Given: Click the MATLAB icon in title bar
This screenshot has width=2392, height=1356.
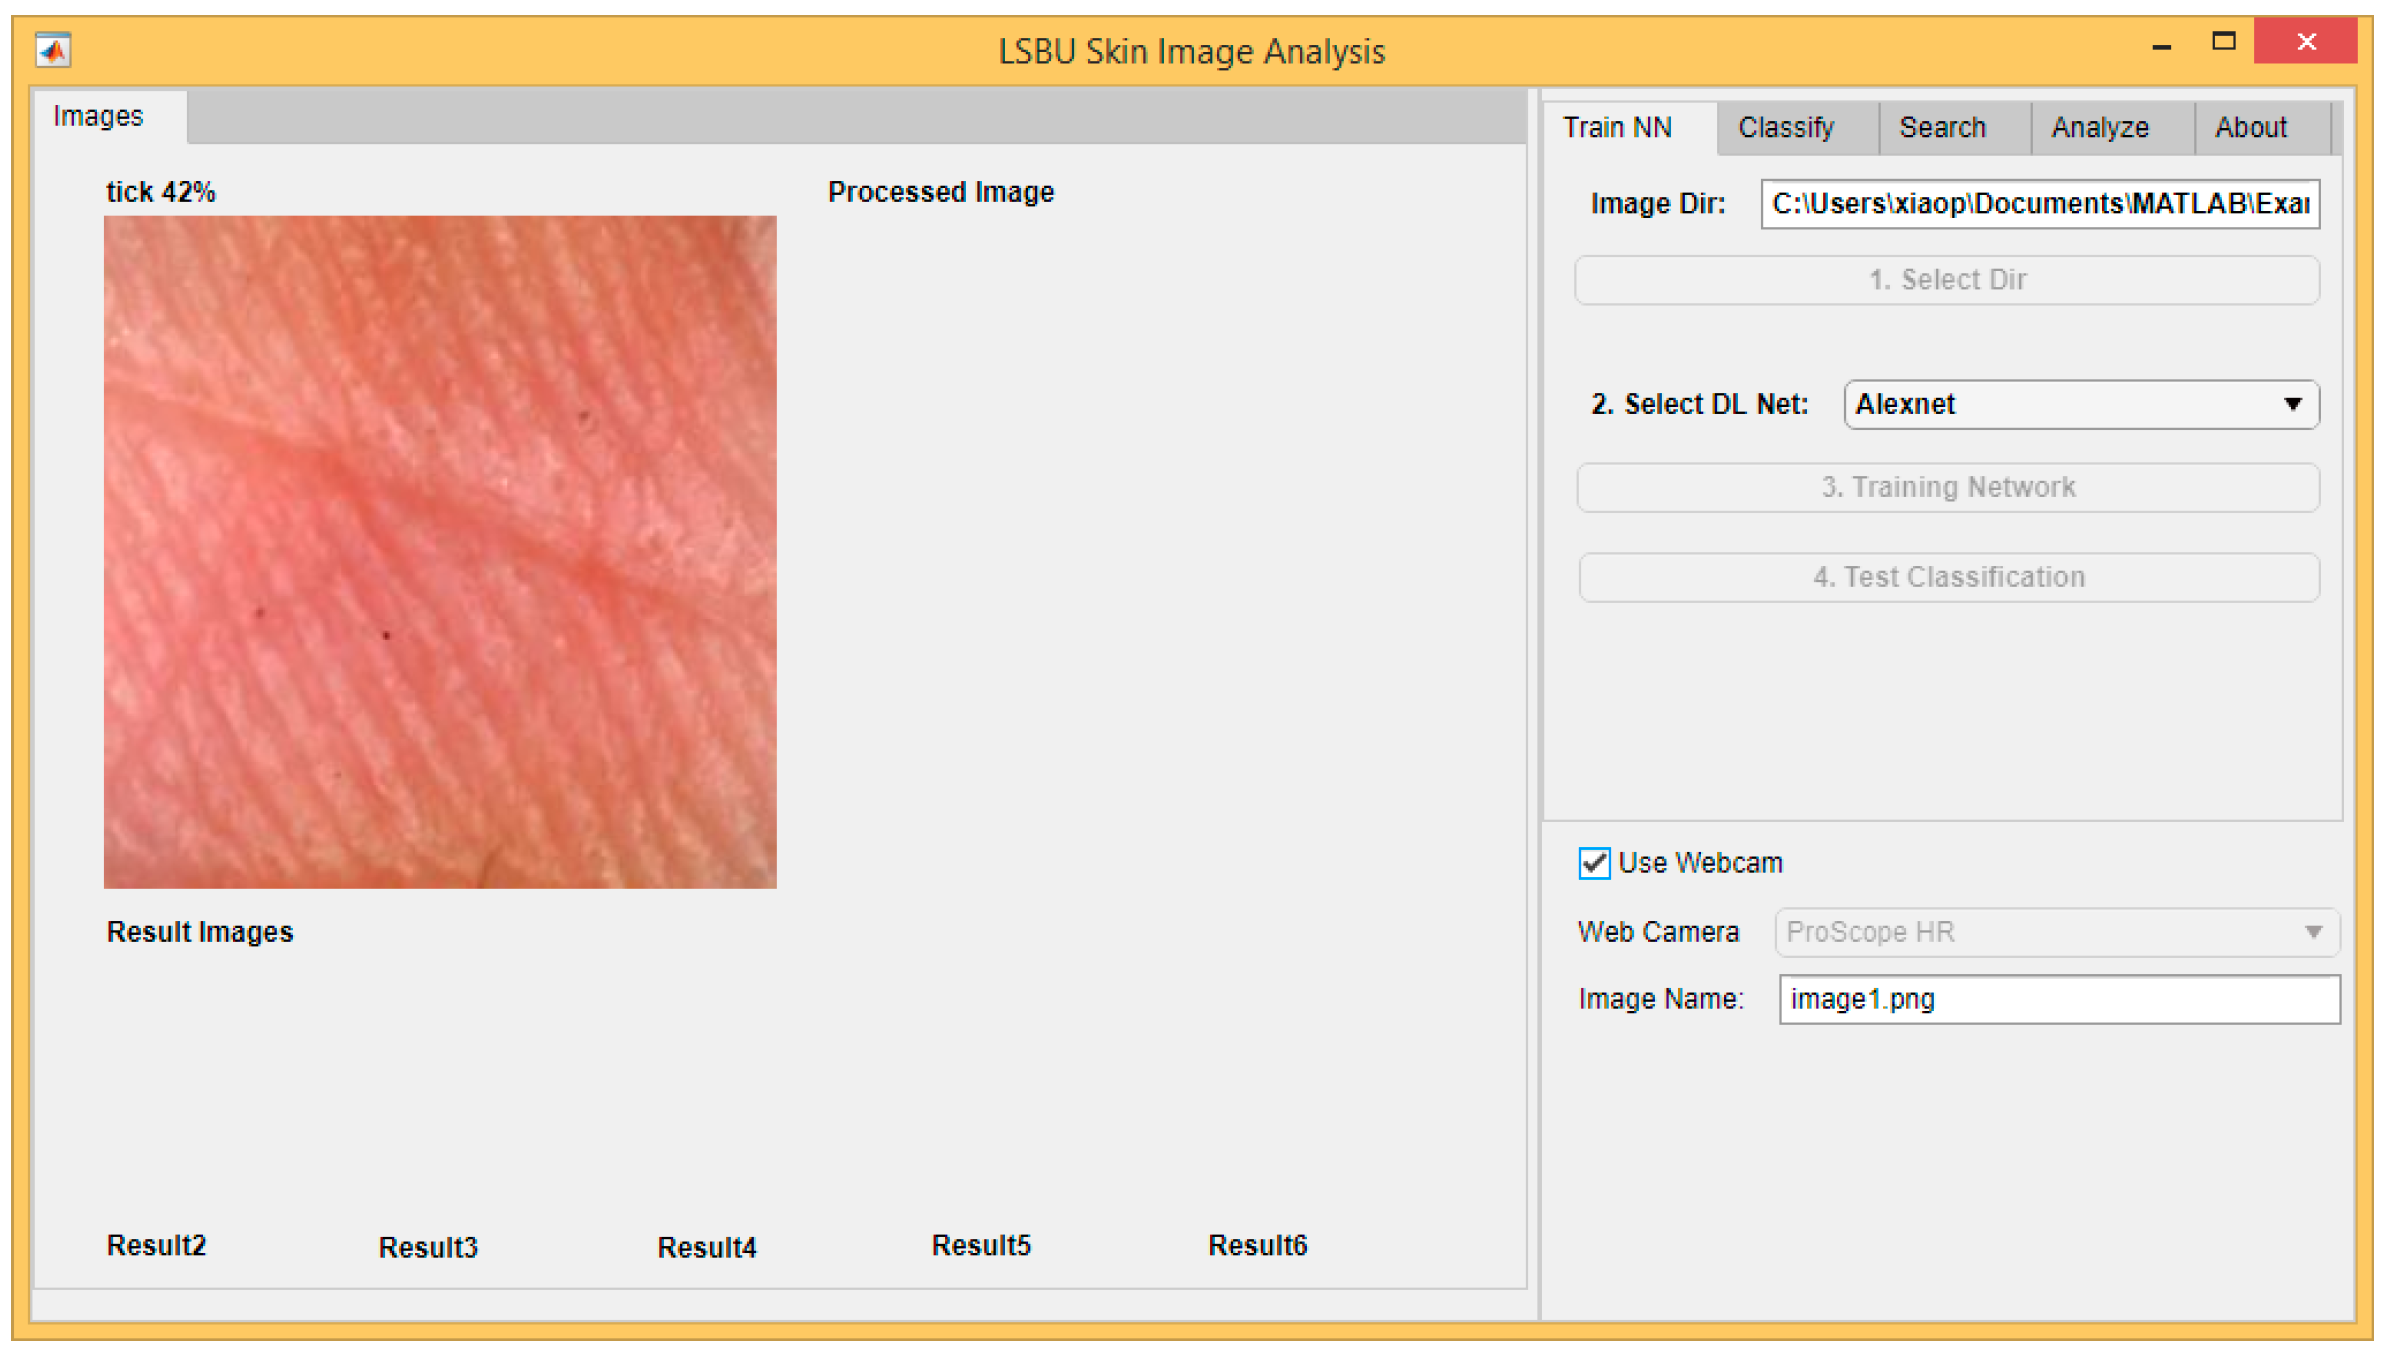Looking at the screenshot, I should (52, 49).
